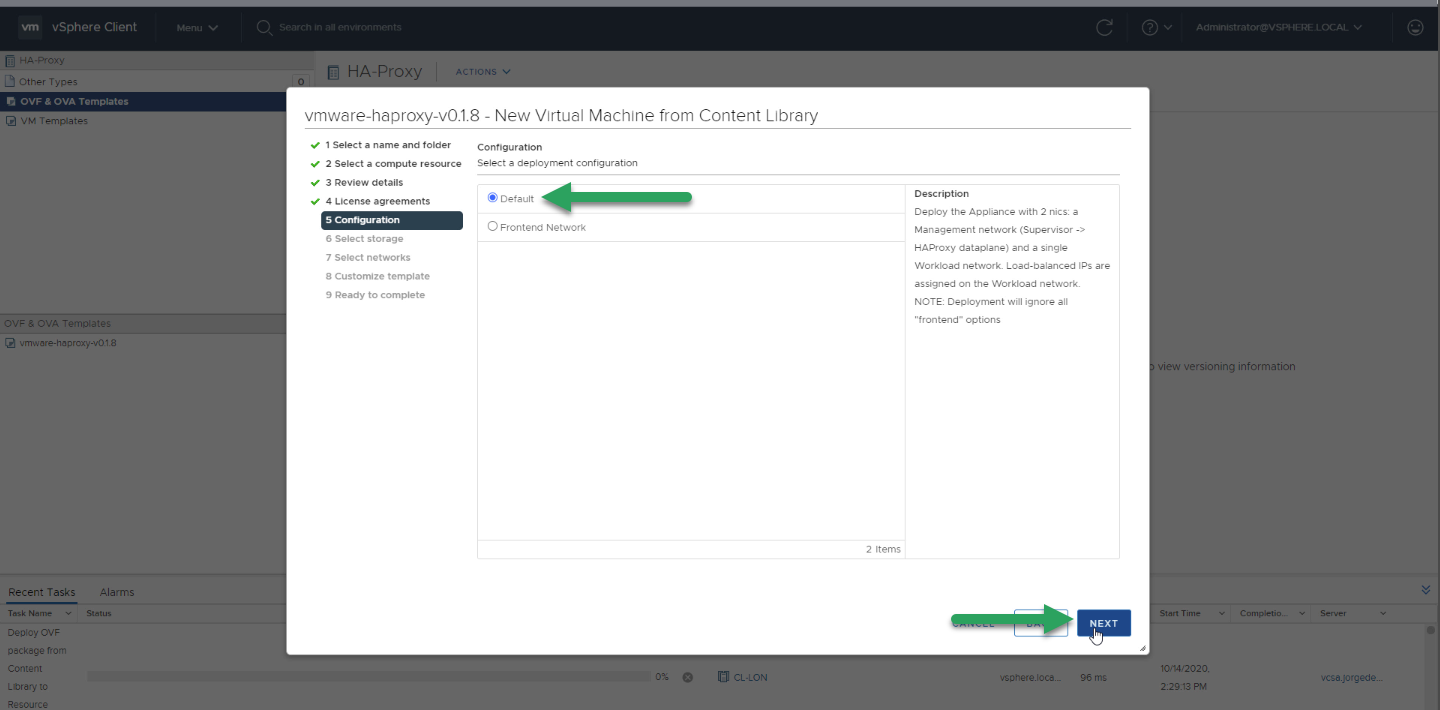Click the vsphere.loca... initiator cell
Image resolution: width=1440 pixels, height=710 pixels.
[x=1029, y=677]
